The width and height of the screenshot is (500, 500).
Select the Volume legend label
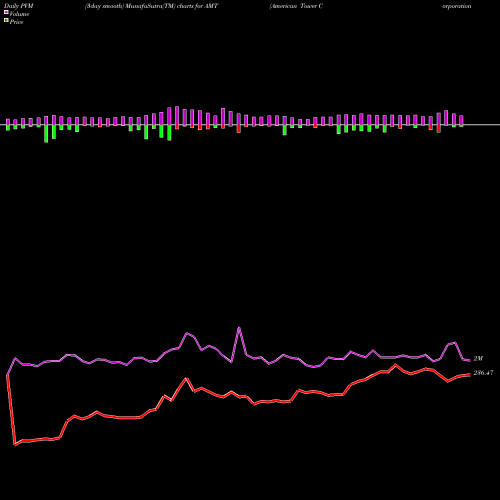19,14
